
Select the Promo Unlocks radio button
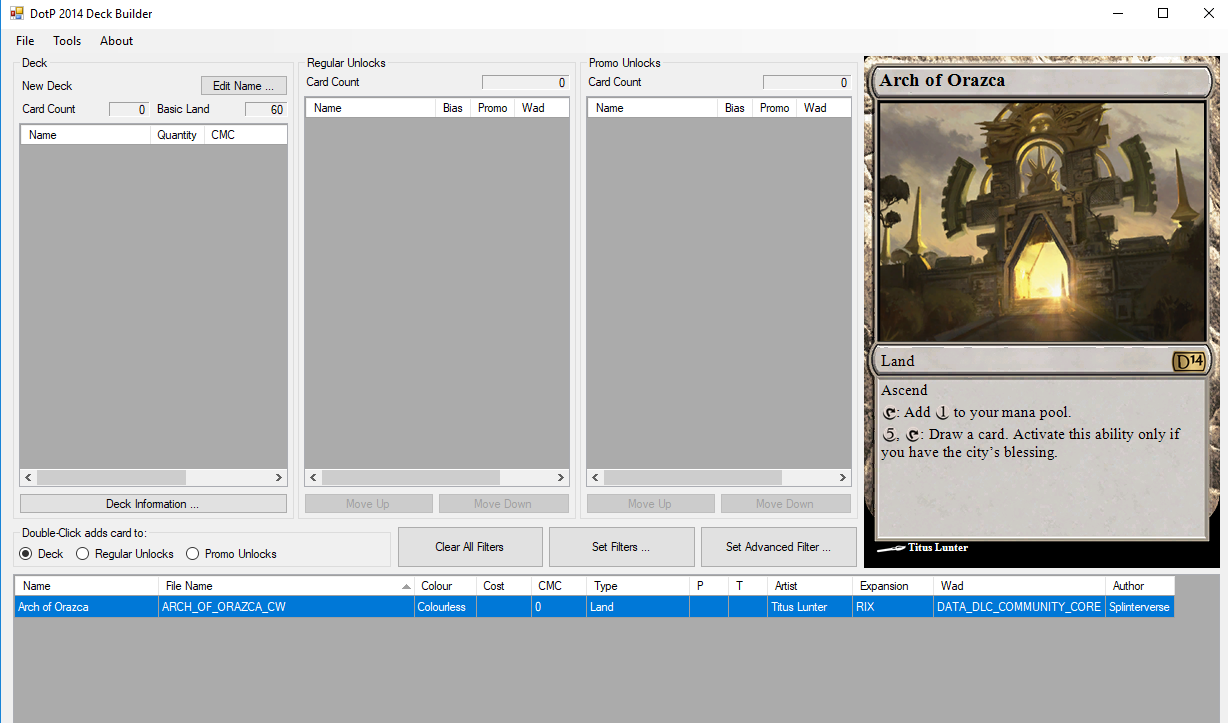[x=231, y=554]
